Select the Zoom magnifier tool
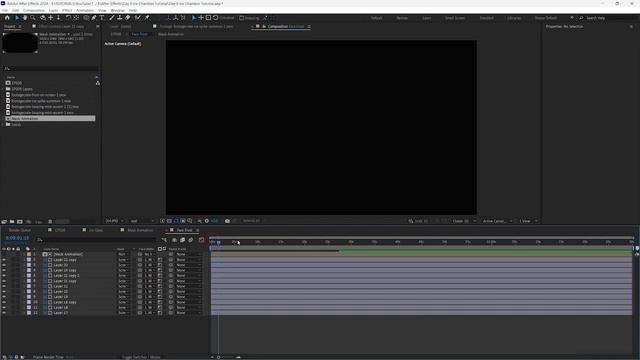The image size is (640, 360). [x=33, y=18]
